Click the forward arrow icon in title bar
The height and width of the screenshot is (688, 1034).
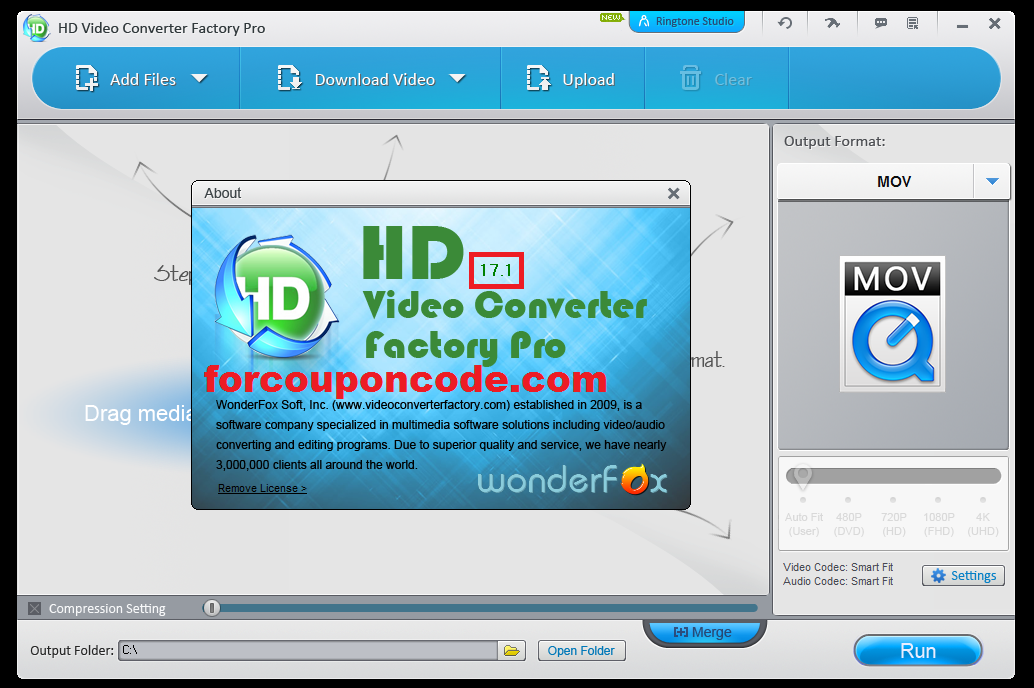(x=832, y=23)
